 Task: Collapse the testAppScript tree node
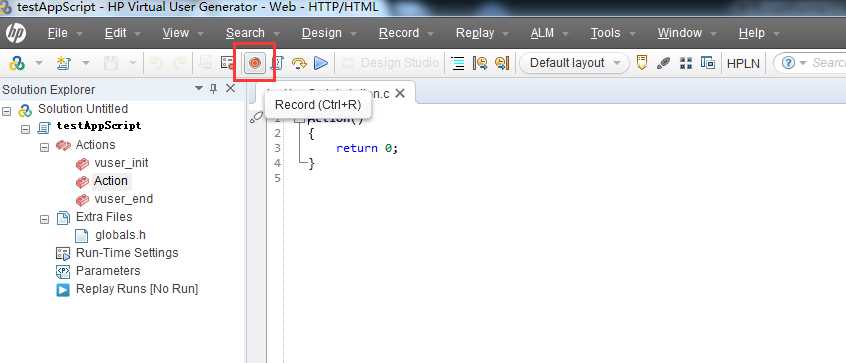(25, 129)
